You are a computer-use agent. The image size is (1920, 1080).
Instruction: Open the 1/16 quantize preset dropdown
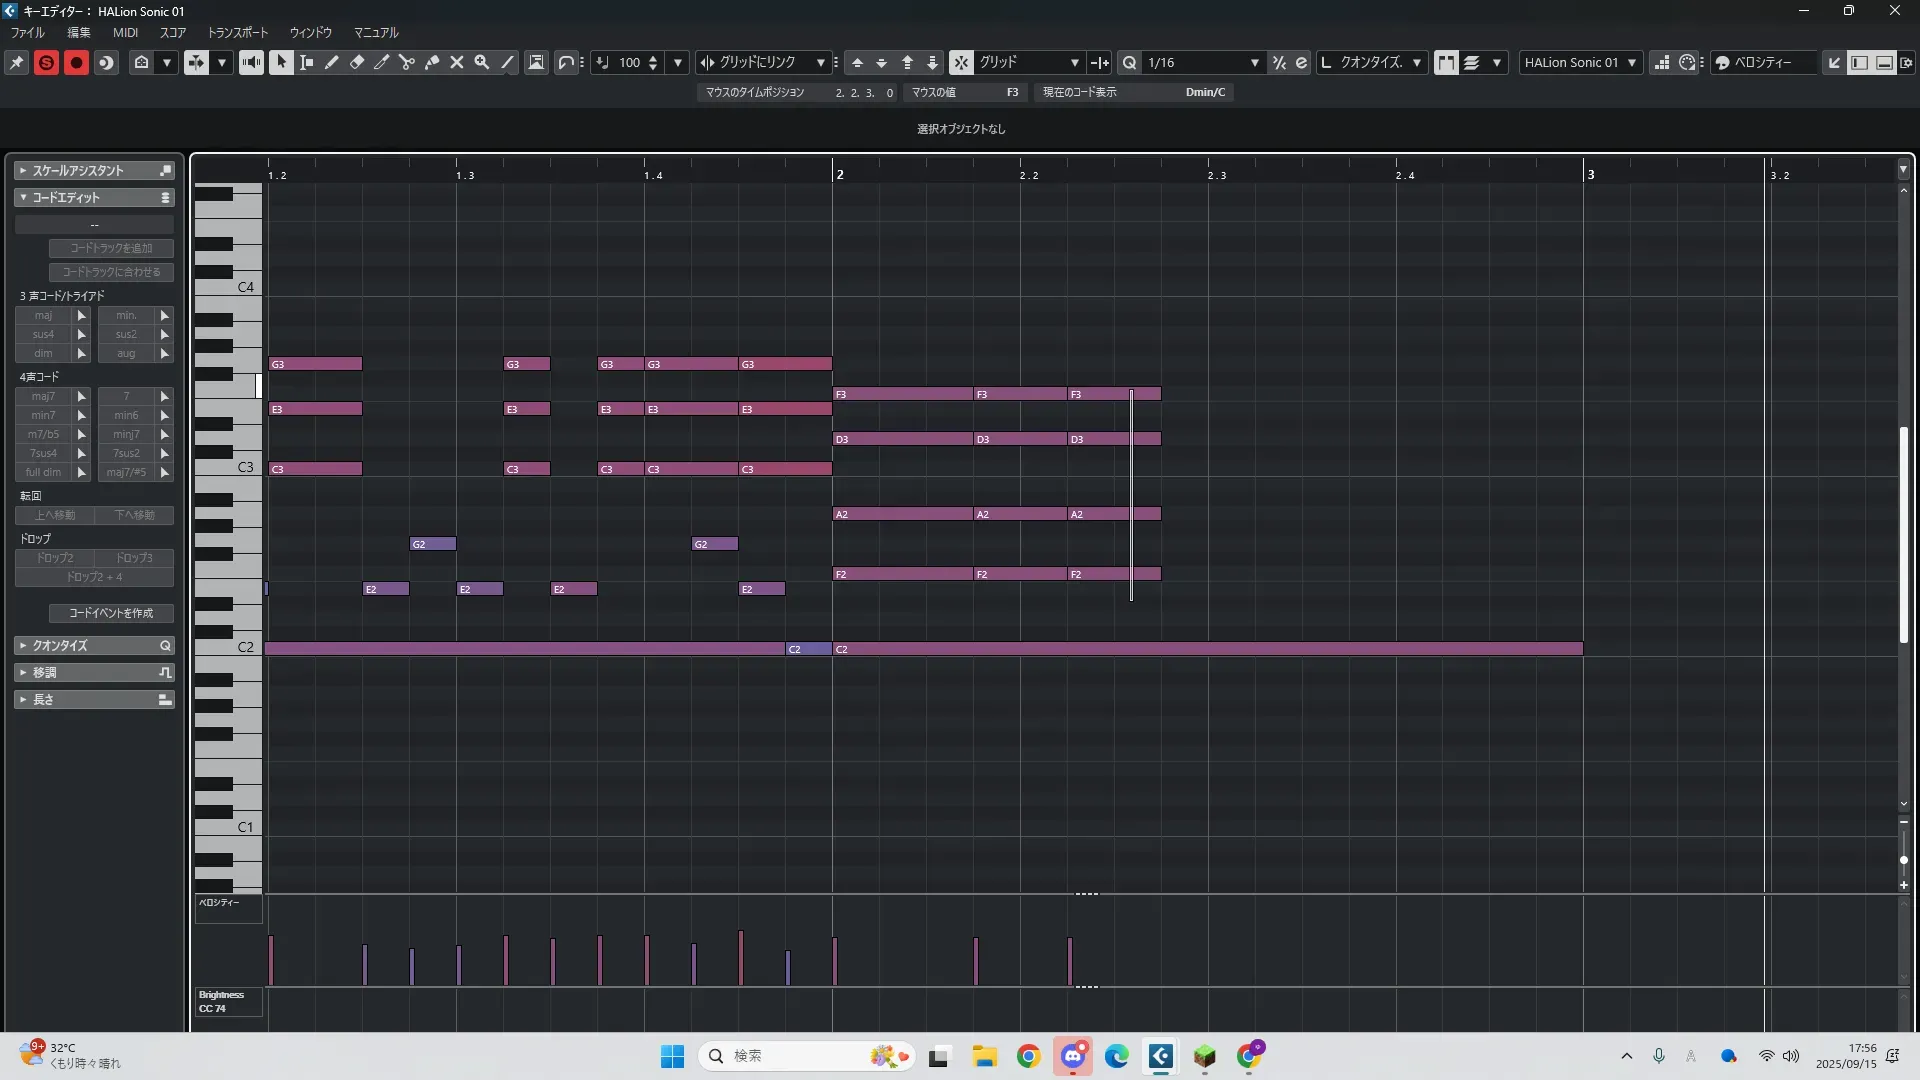(x=1254, y=62)
